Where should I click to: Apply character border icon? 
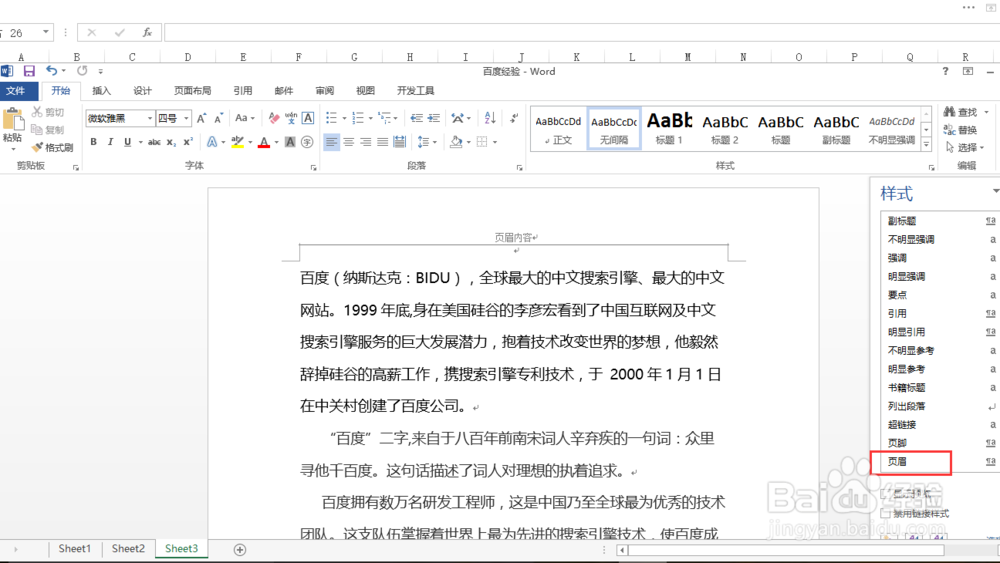tap(308, 118)
